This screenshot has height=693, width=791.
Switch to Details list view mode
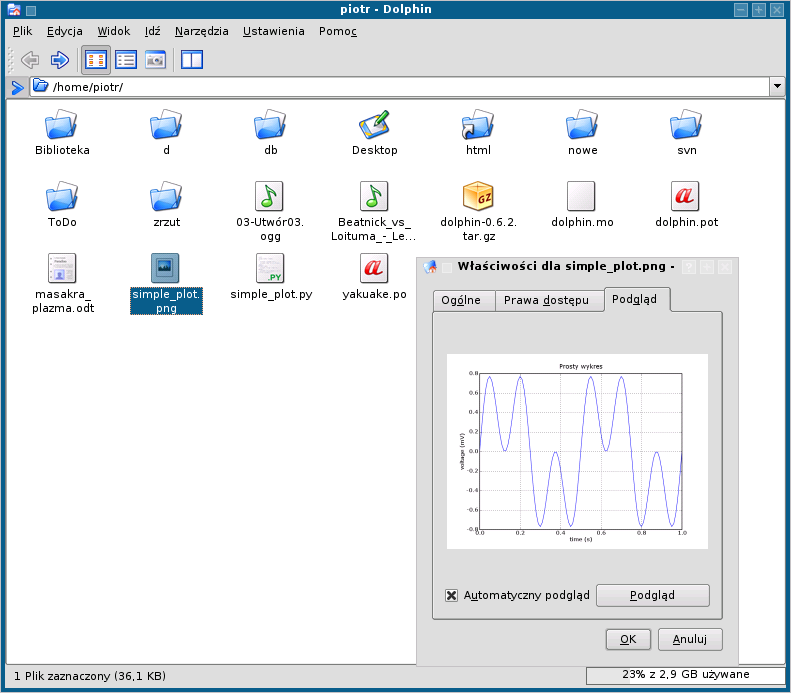coord(125,60)
